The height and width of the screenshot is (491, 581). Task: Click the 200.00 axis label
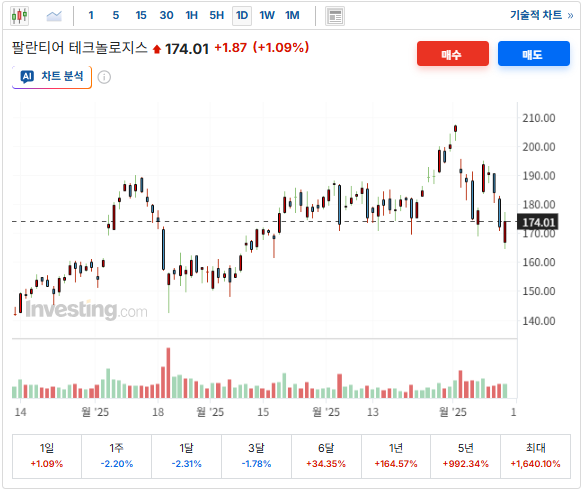[x=539, y=147]
